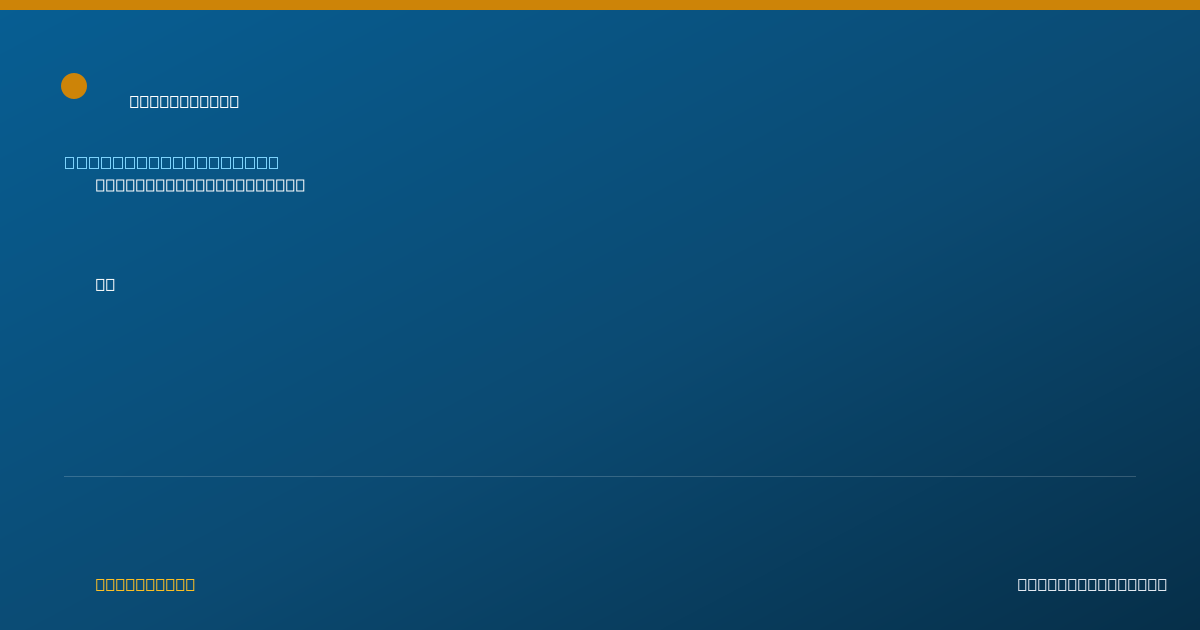Open the light blue headline text
1200x630 pixels.
pos(172,162)
